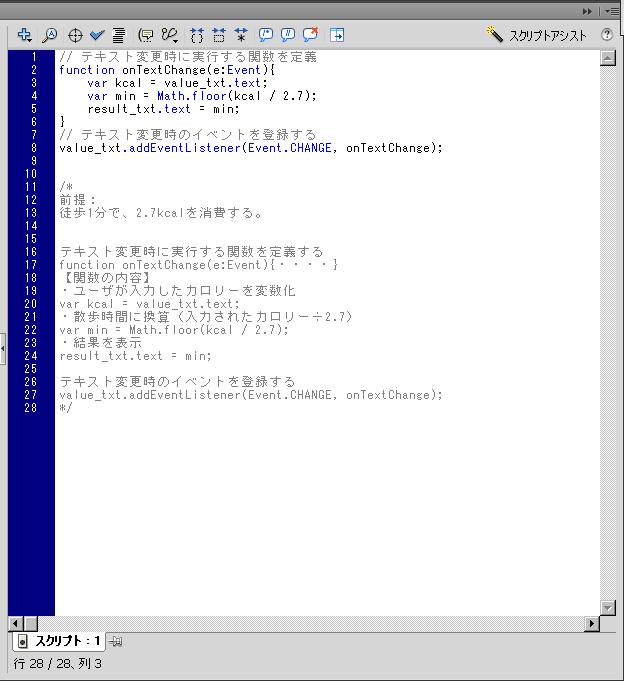
Task: Collapse the selected code block
Action: [219, 35]
